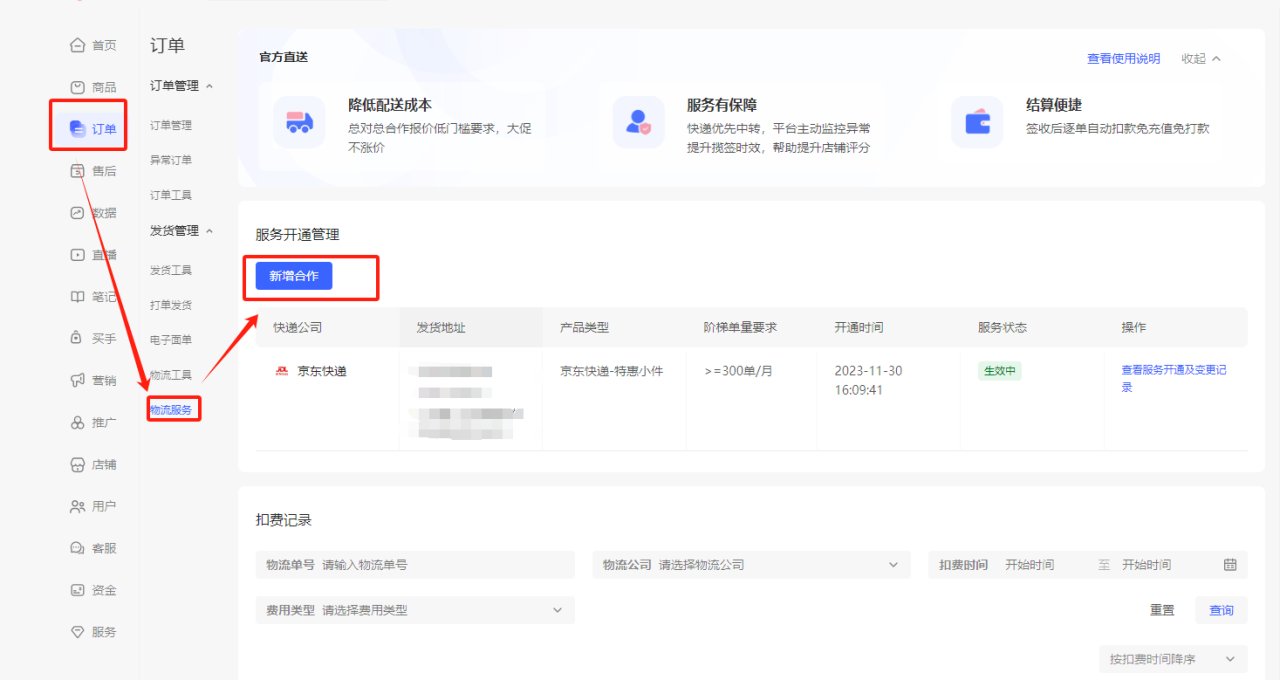Open 电子面单 menu item

pos(171,340)
